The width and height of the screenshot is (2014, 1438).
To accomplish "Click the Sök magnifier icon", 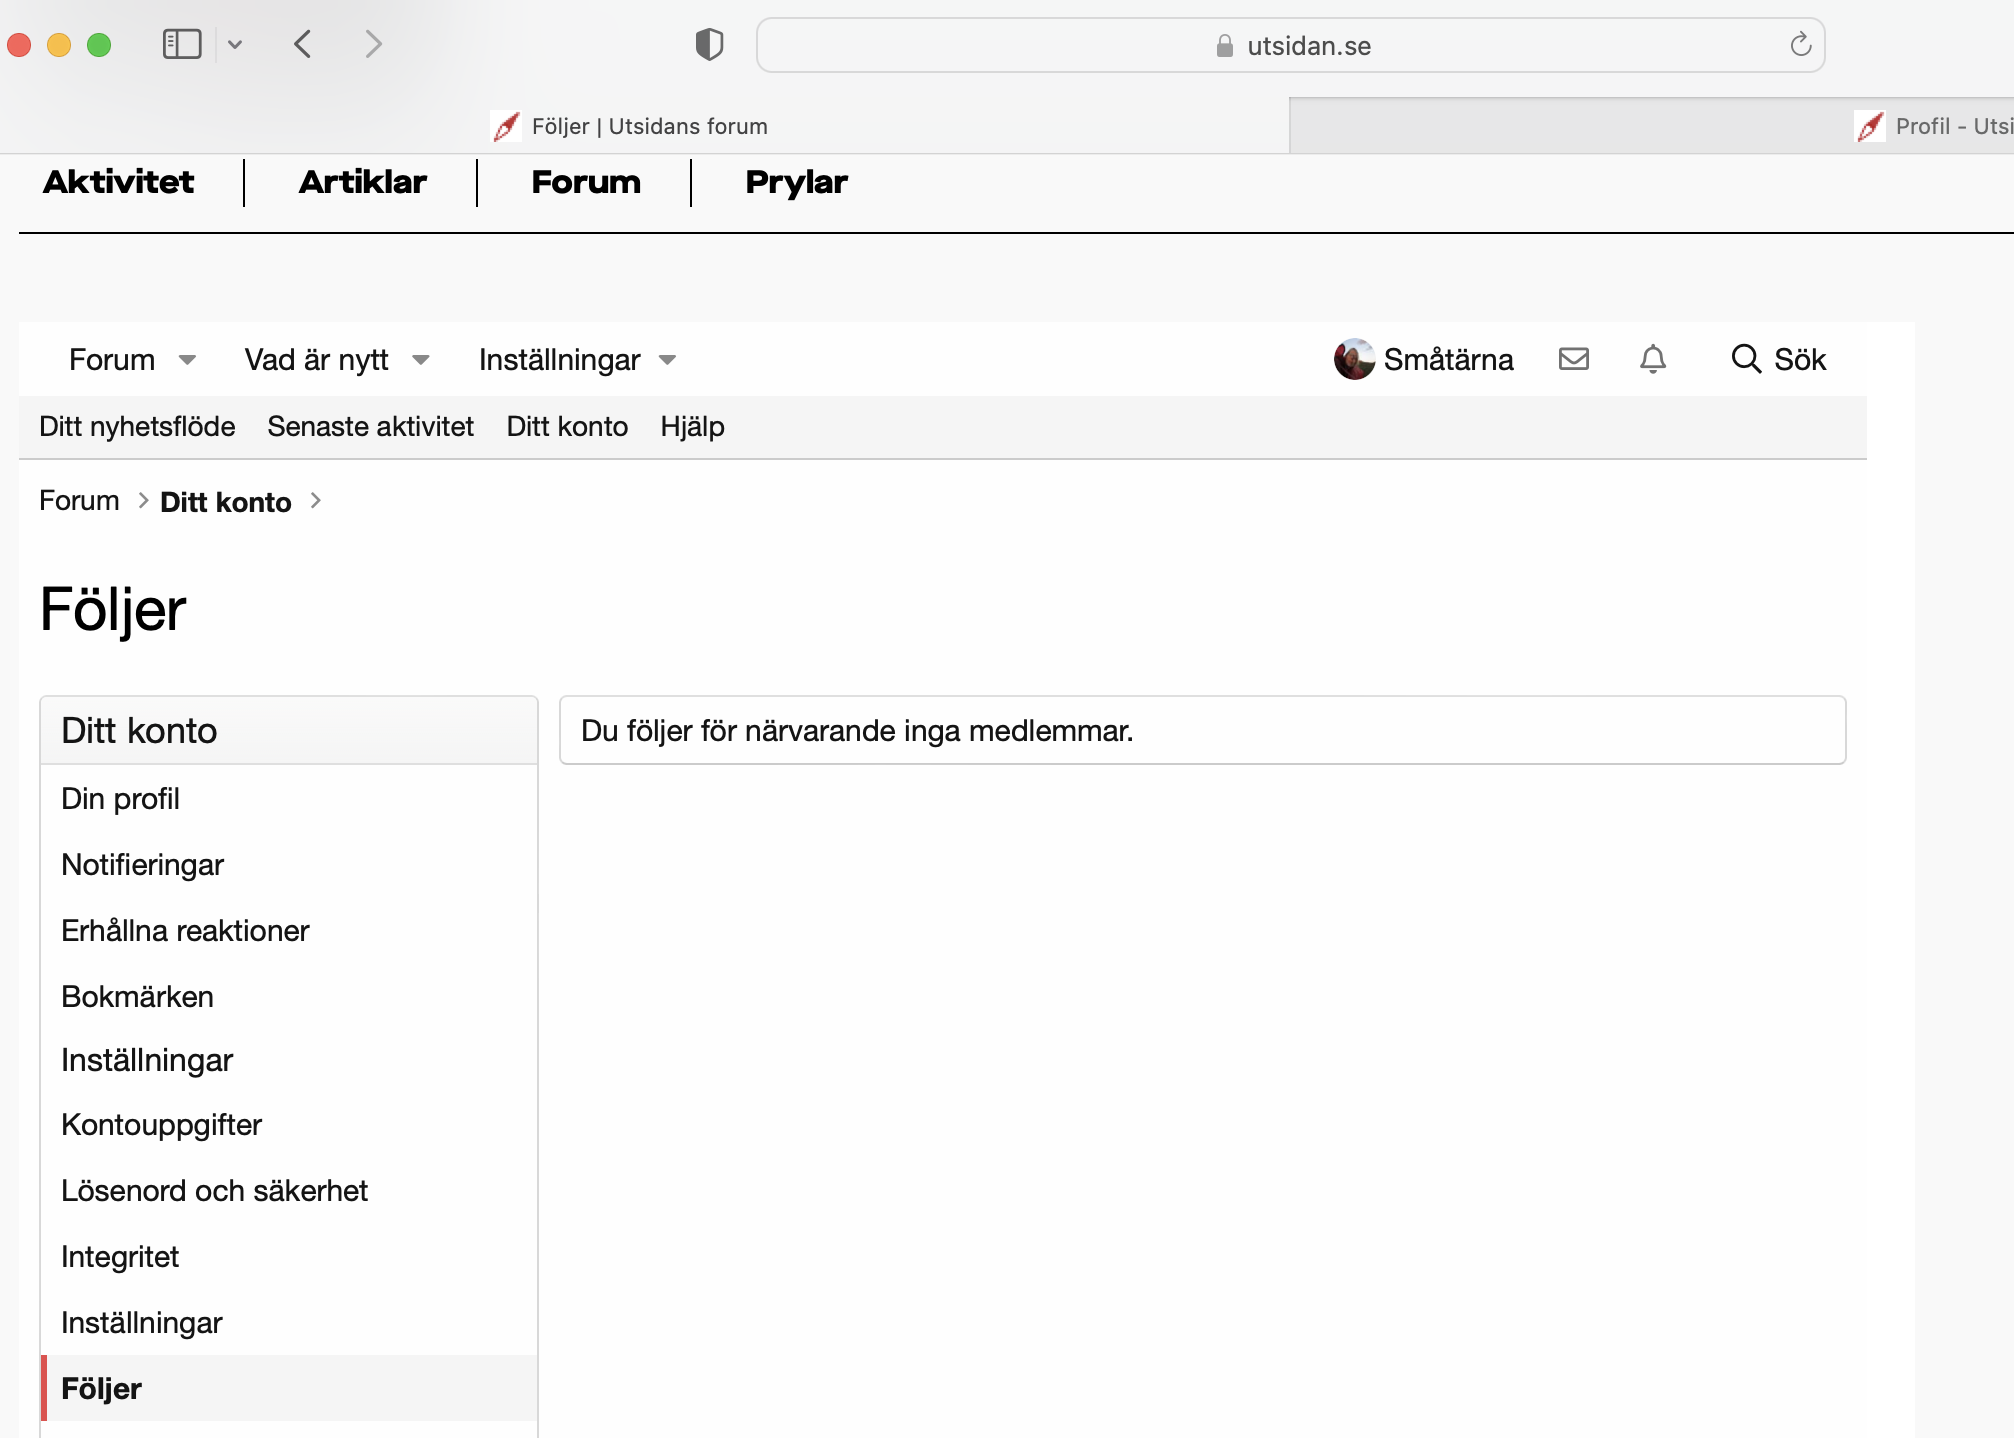I will pyautogui.click(x=1746, y=359).
